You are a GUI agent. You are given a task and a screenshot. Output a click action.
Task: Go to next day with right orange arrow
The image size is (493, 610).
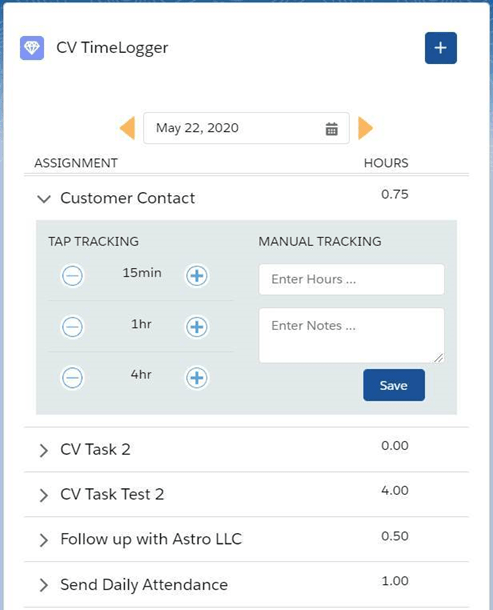point(365,128)
